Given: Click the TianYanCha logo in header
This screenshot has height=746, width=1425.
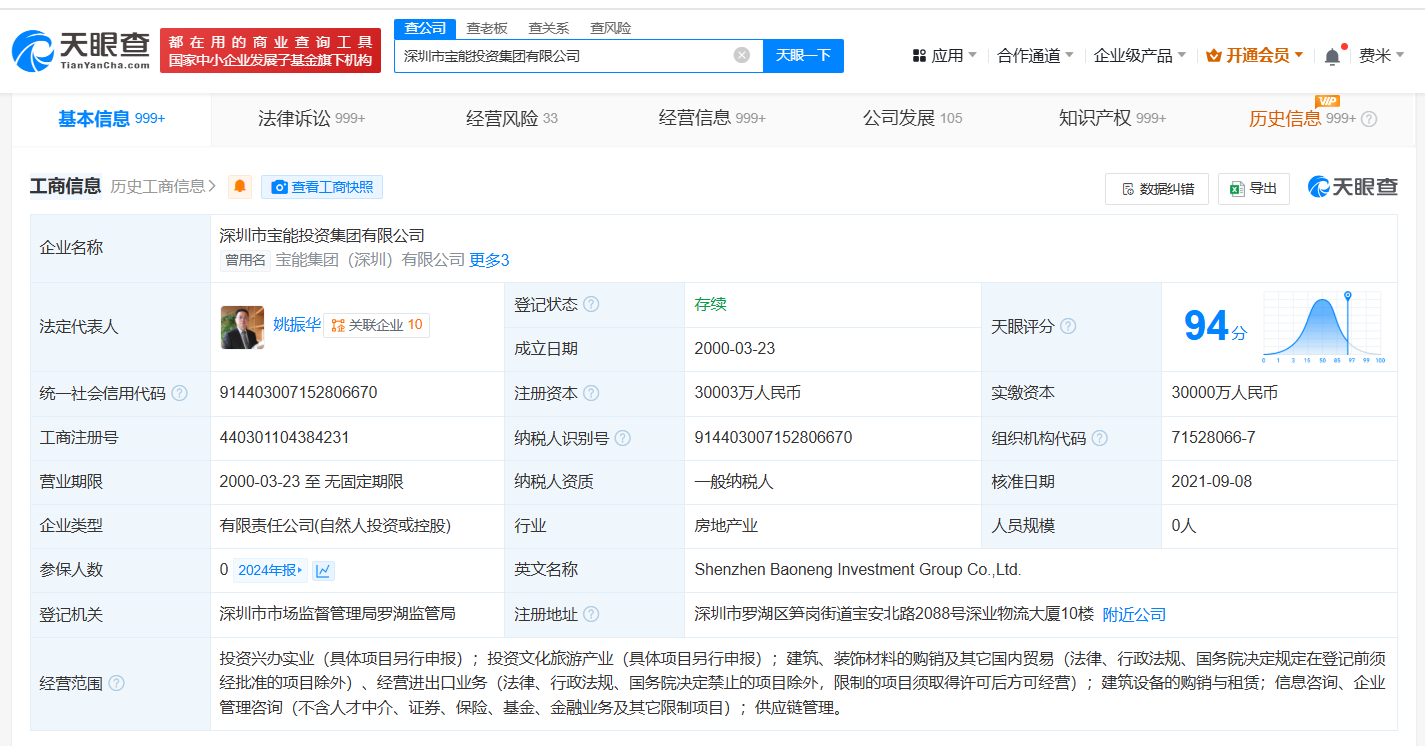Looking at the screenshot, I should [x=81, y=50].
